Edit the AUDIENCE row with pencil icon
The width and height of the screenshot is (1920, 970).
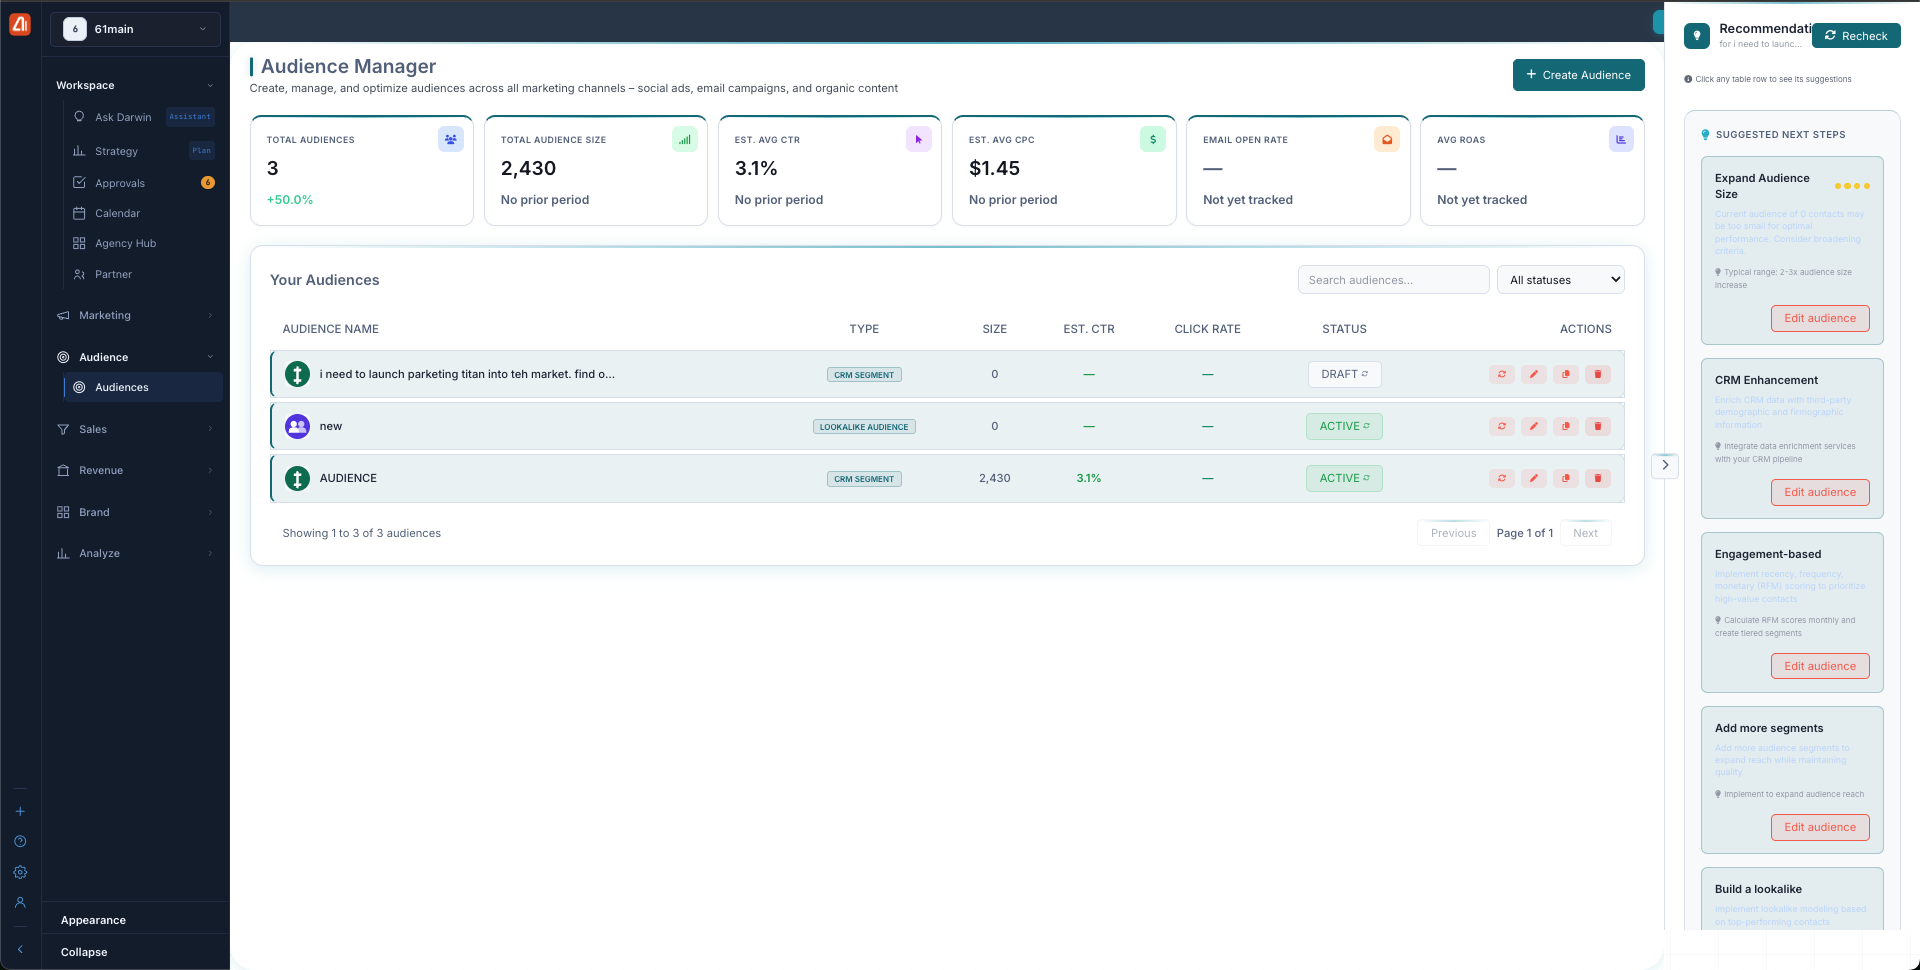1533,478
